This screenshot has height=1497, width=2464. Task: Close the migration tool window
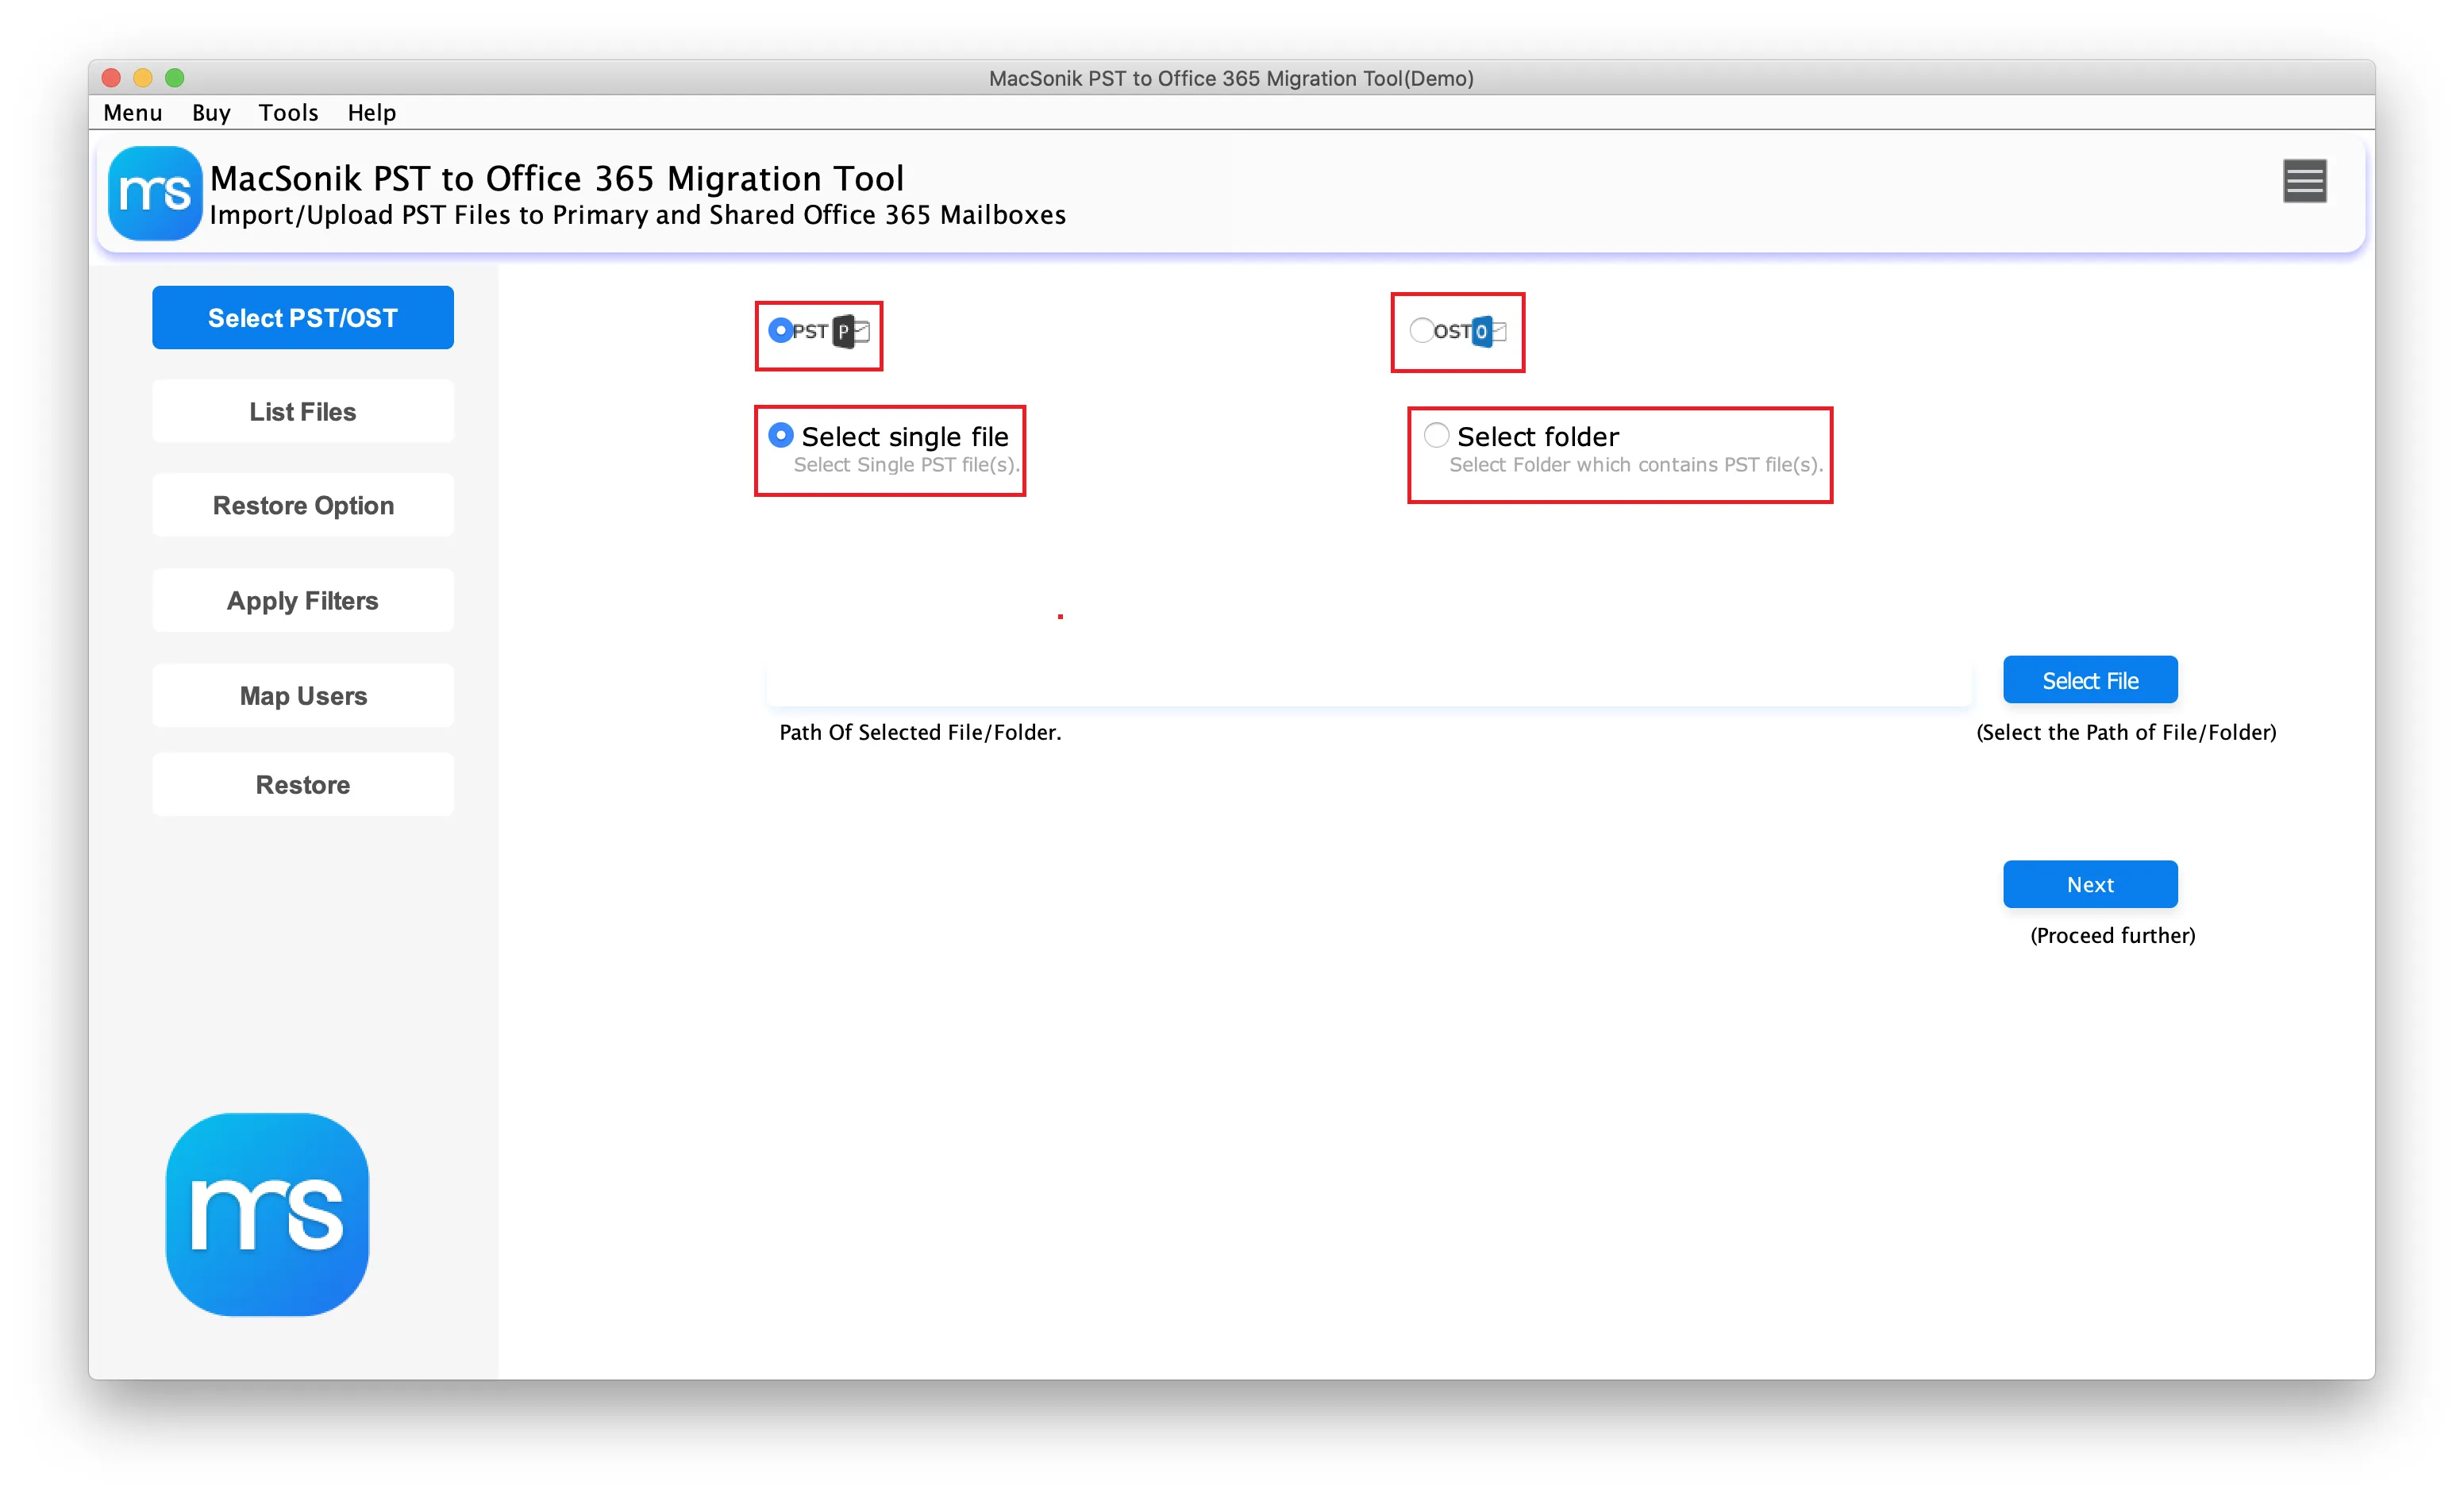pyautogui.click(x=112, y=77)
